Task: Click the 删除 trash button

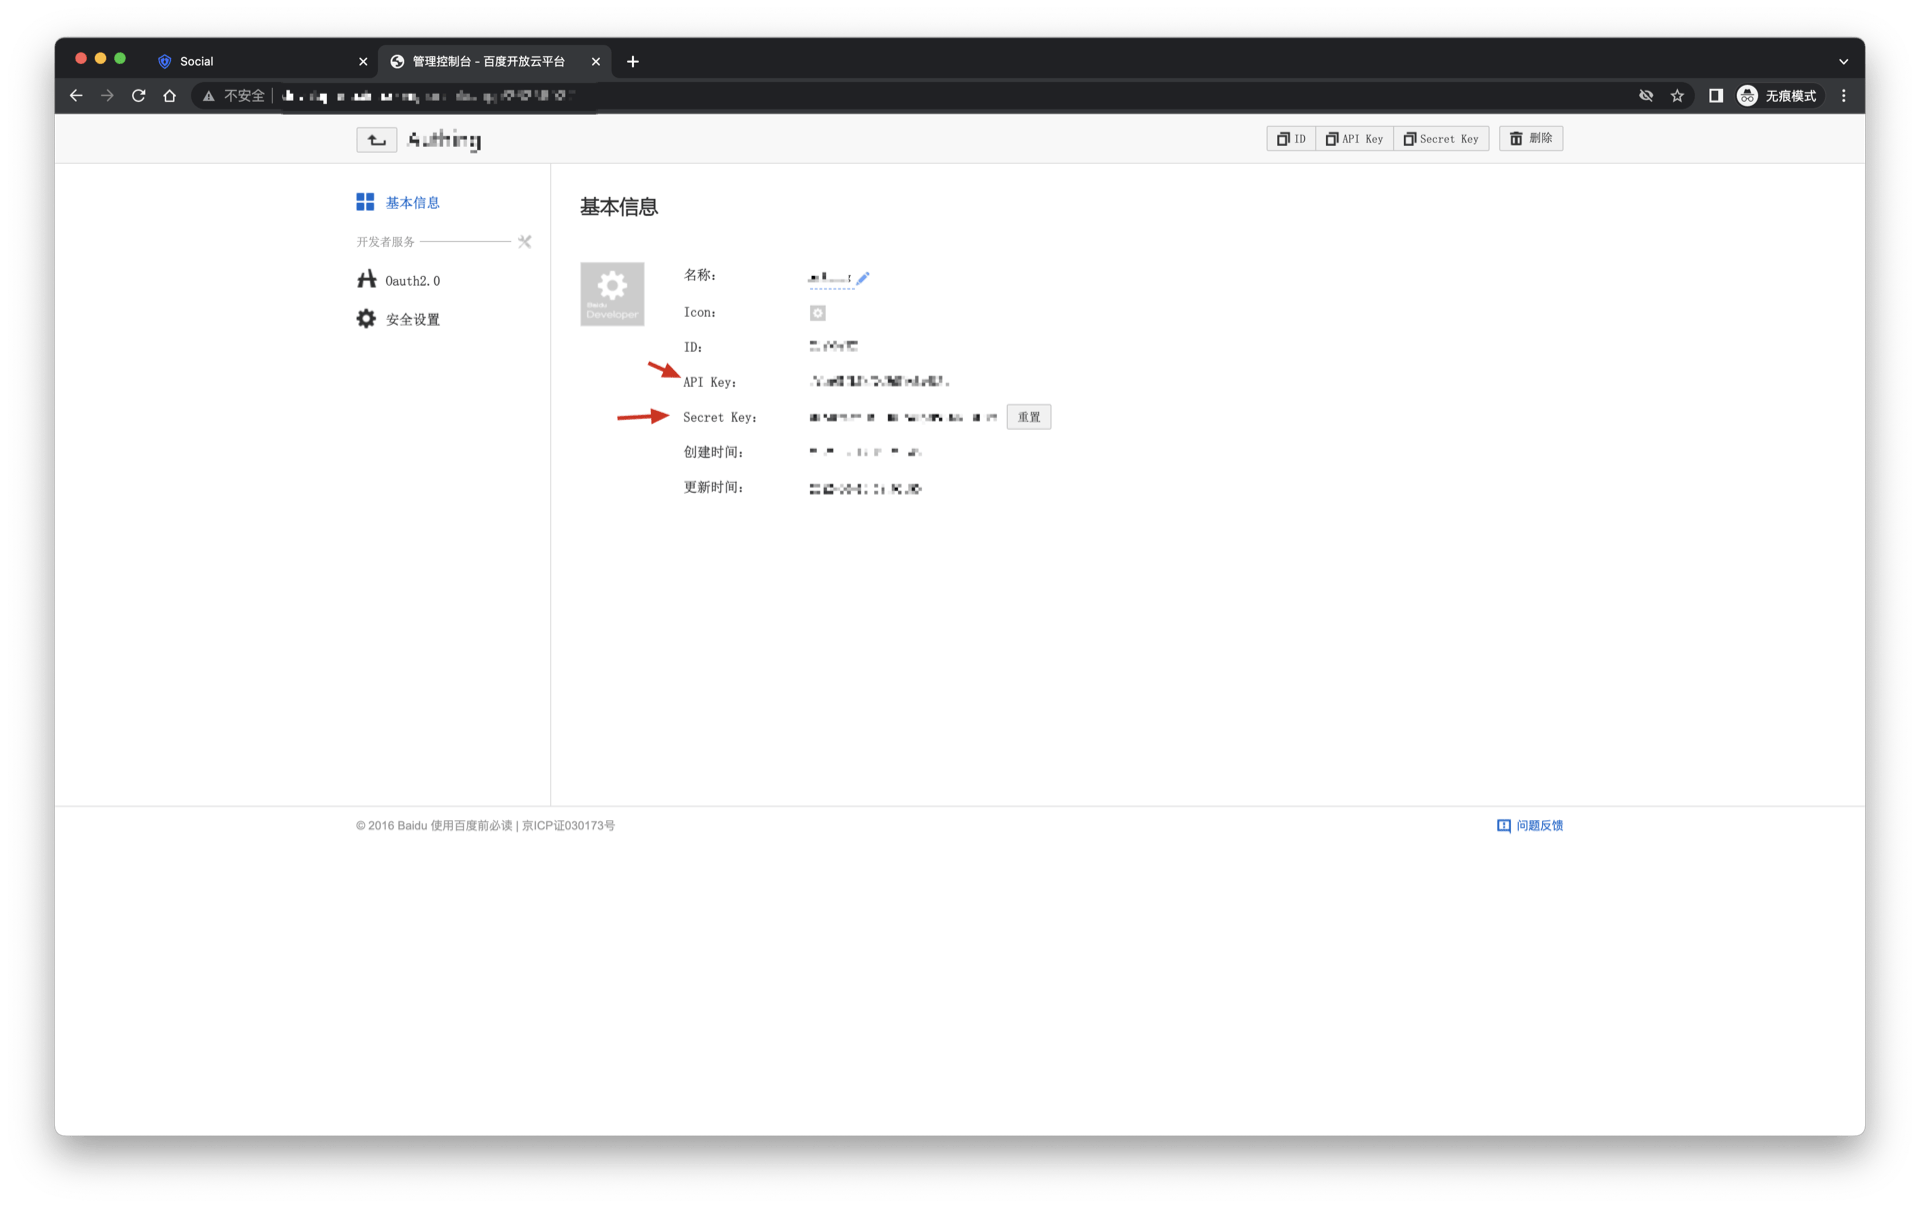Action: [1530, 139]
